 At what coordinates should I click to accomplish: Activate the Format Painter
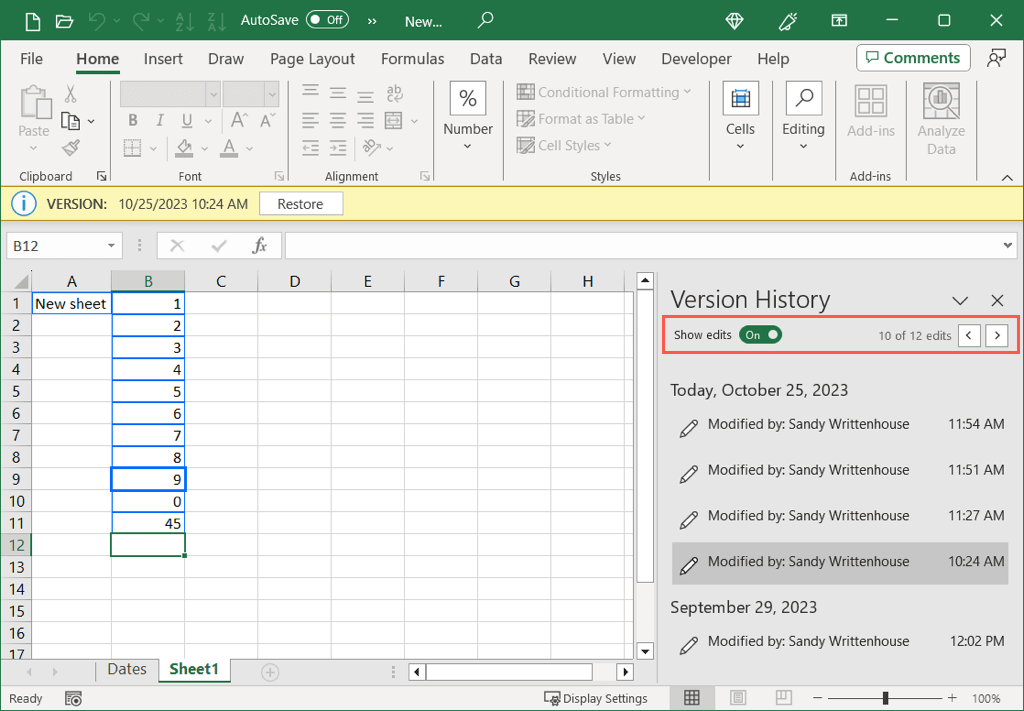coord(70,147)
